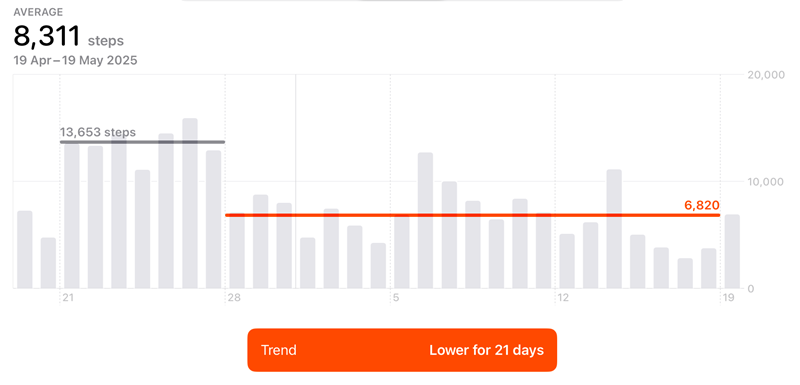Screen dimensions: 800x385
Task: Click the 28 date label on the axis
Action: [x=234, y=298]
